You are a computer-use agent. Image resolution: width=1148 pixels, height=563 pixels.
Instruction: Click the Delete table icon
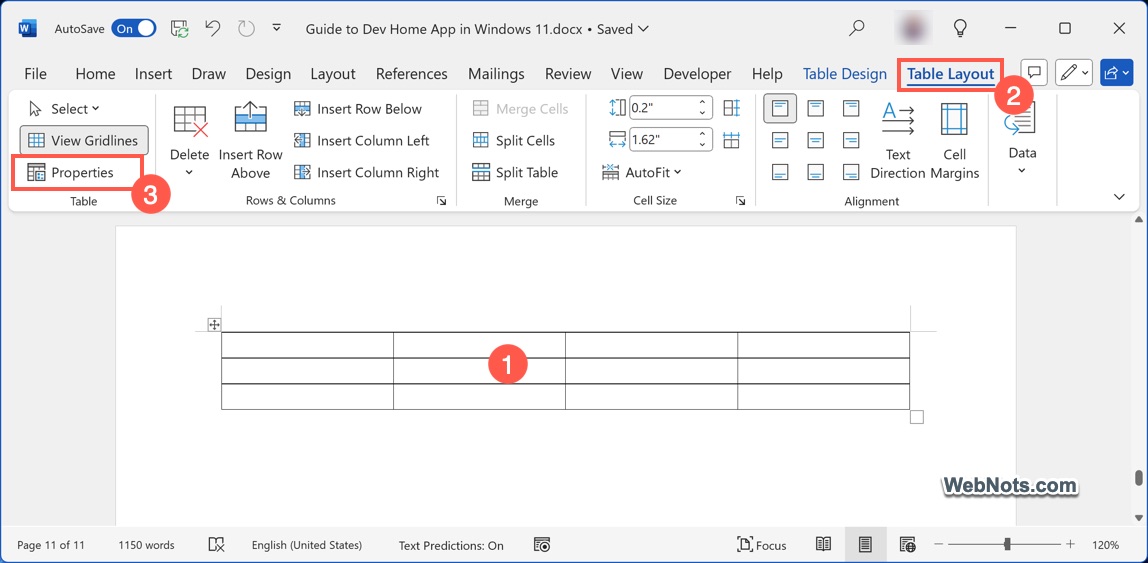pyautogui.click(x=190, y=121)
